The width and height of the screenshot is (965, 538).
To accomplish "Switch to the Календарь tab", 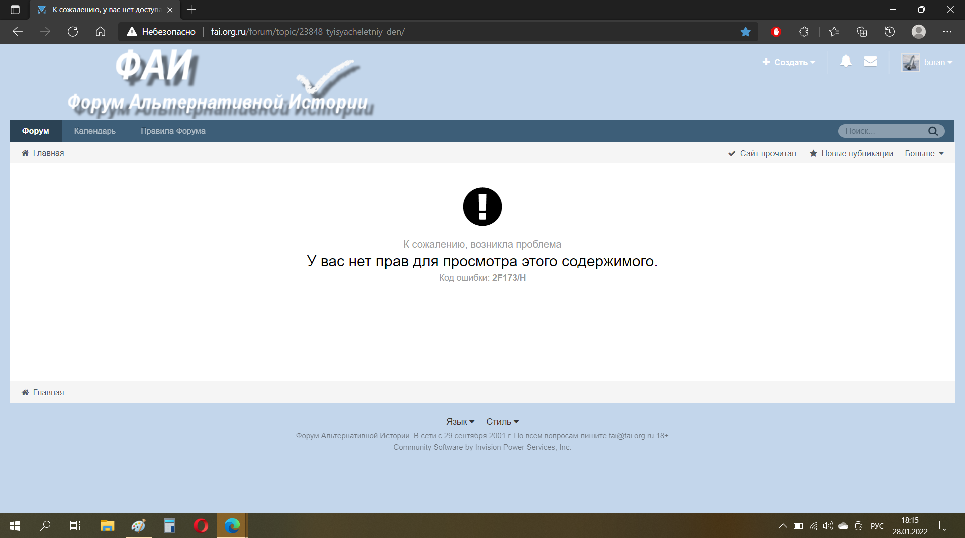I will point(95,131).
